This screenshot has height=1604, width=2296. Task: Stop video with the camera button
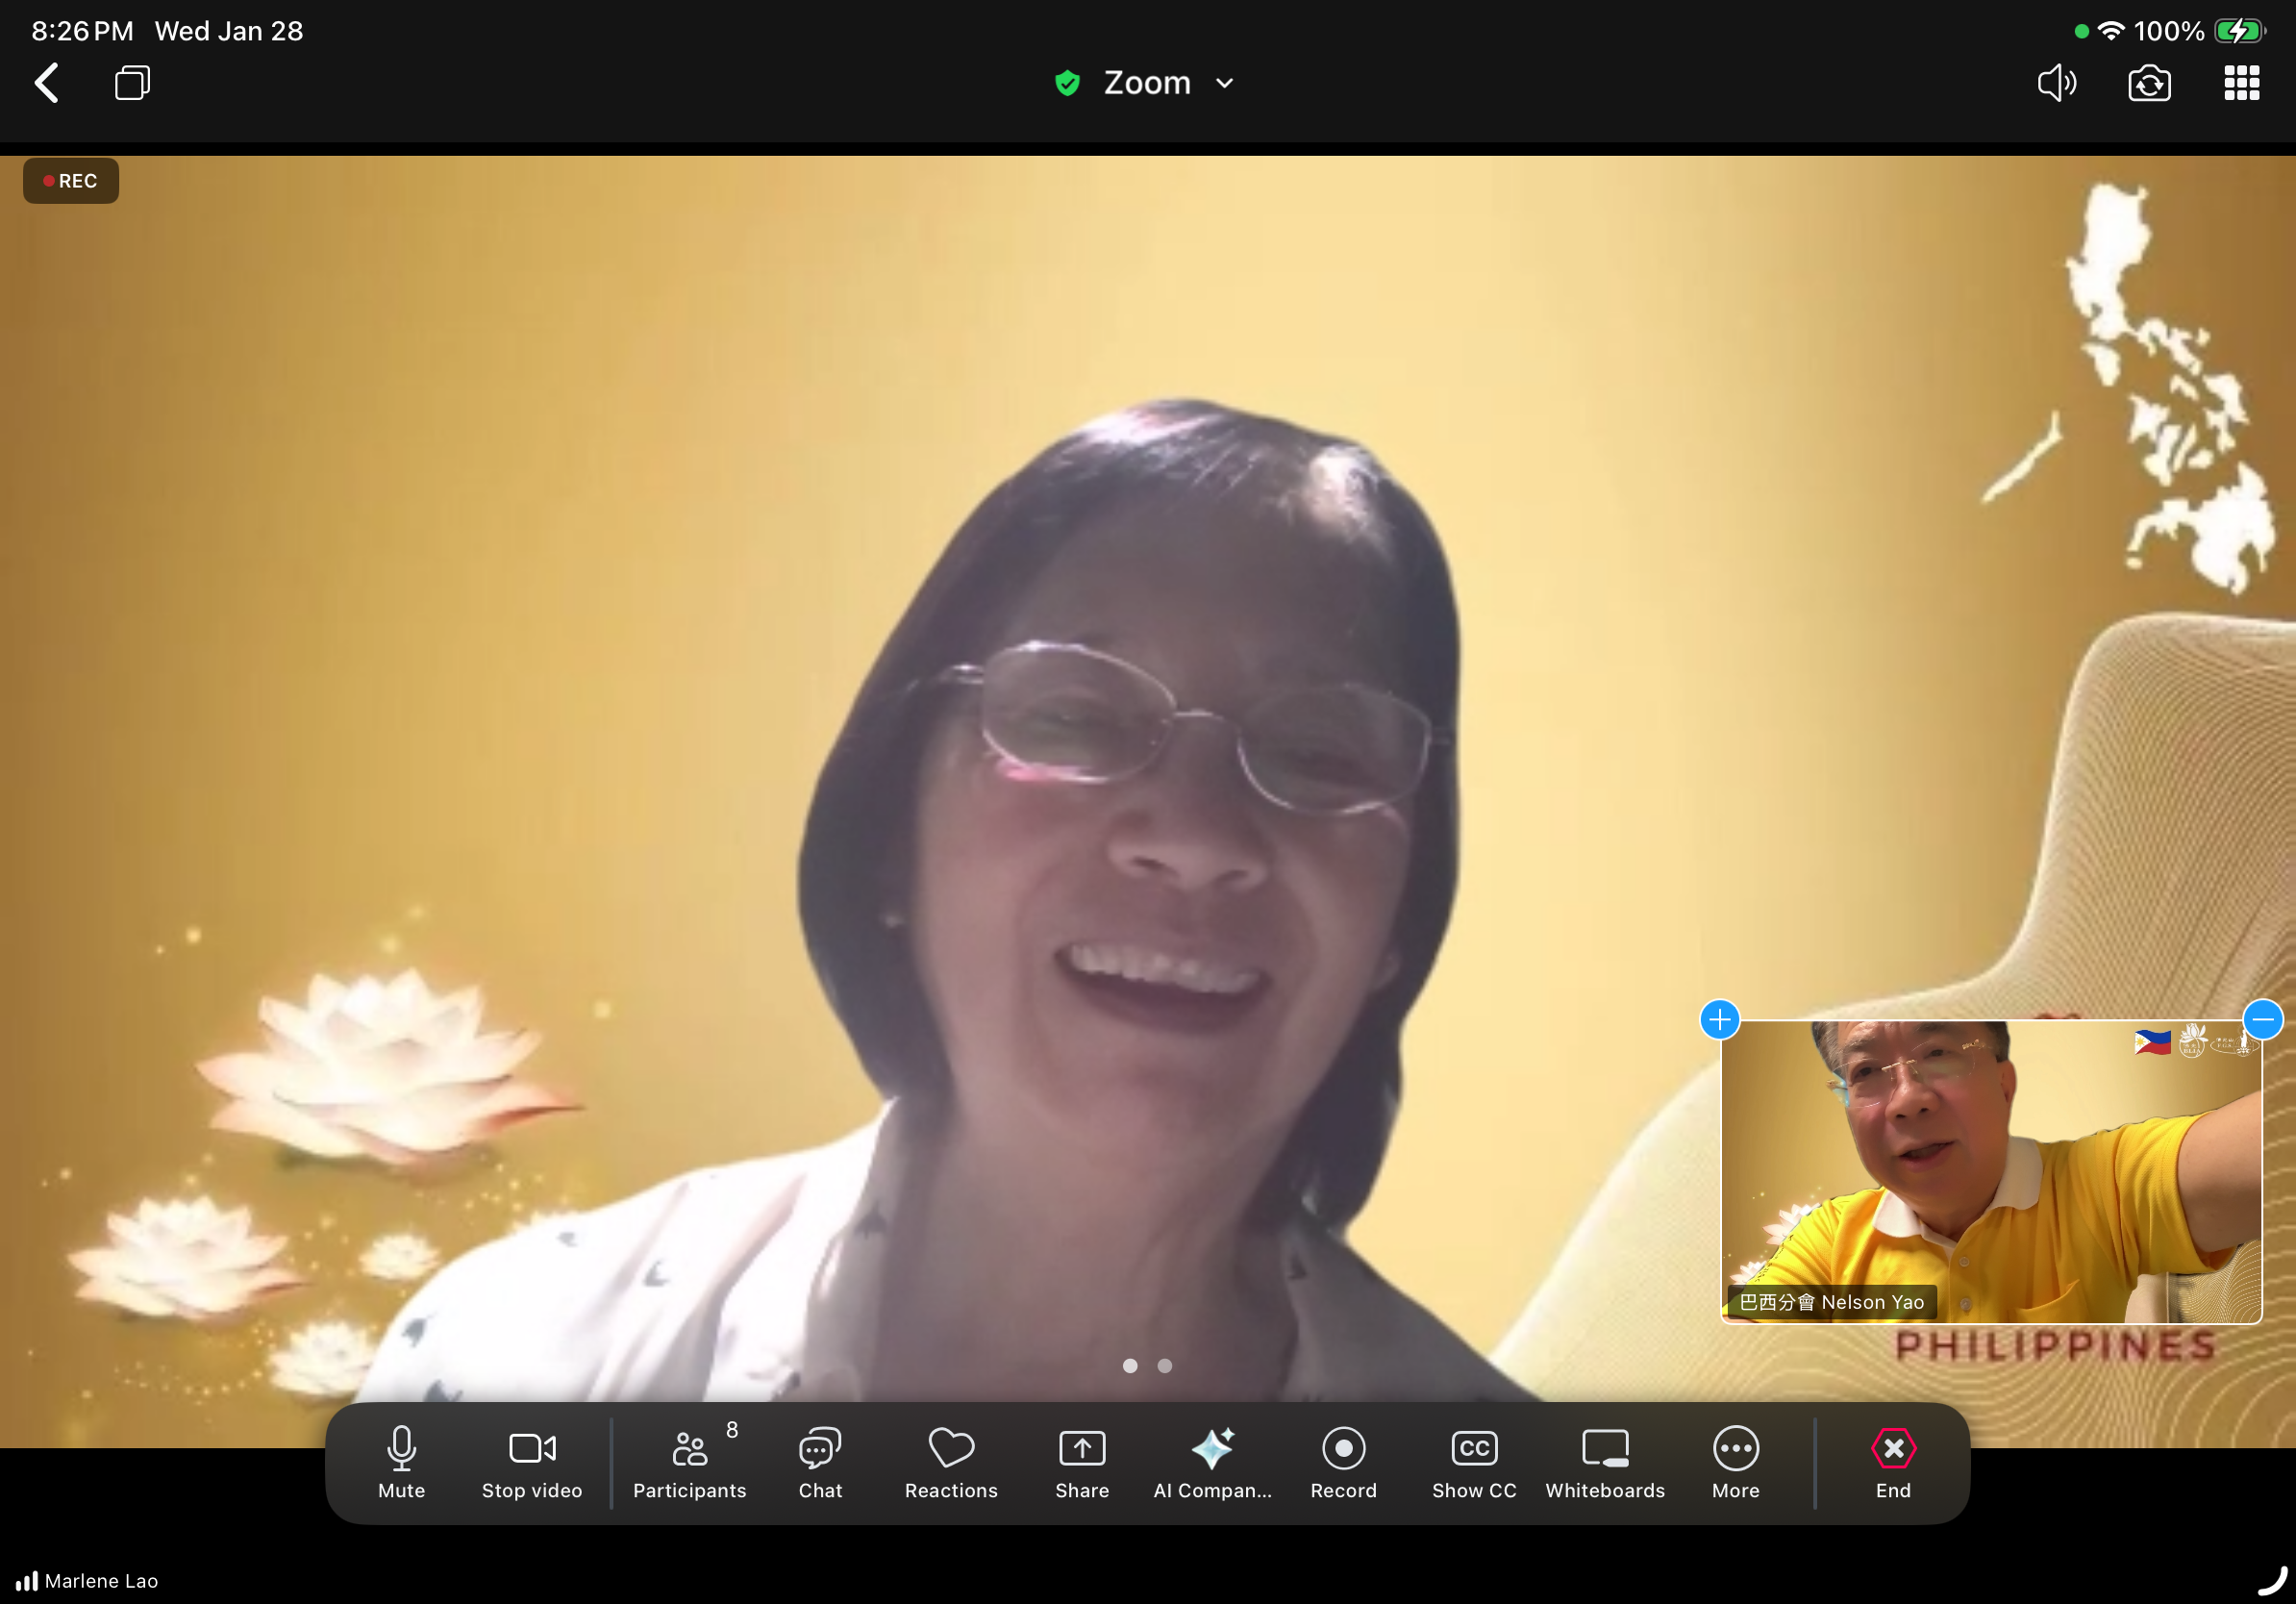click(532, 1461)
